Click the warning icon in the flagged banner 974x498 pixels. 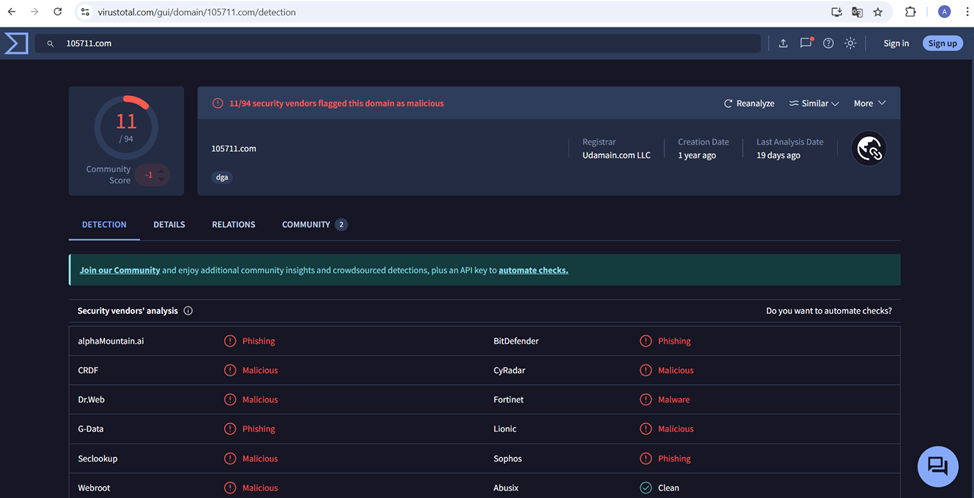(x=217, y=103)
